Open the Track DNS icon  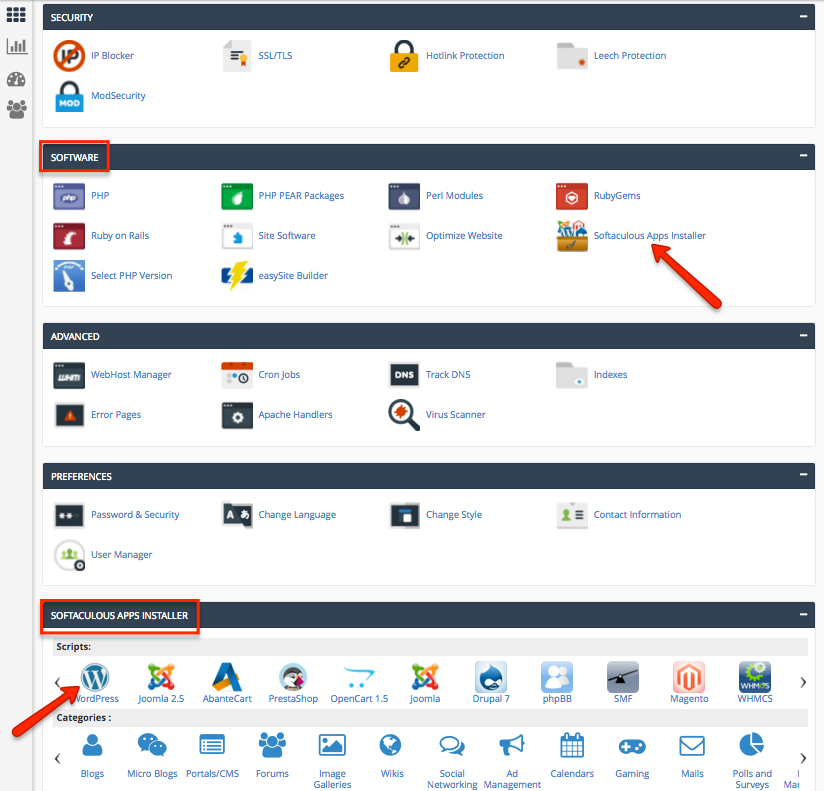[404, 375]
